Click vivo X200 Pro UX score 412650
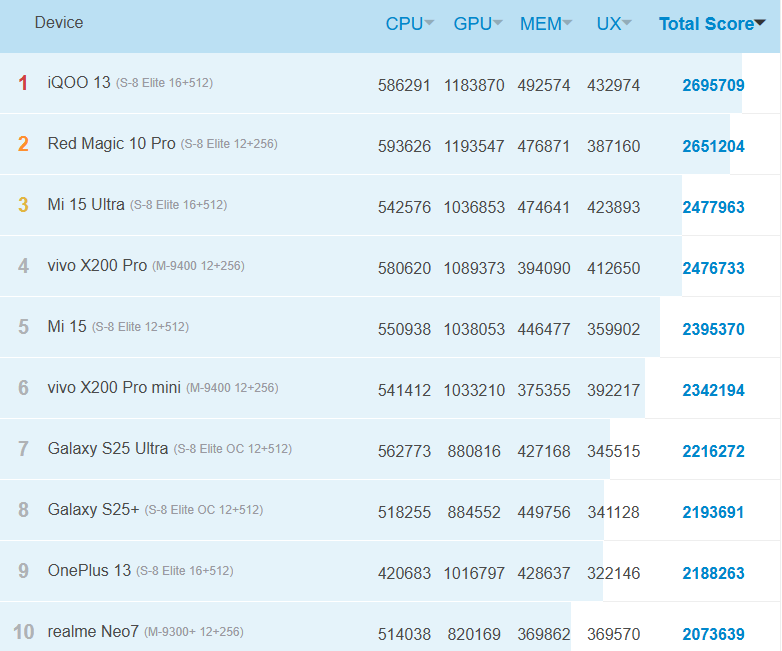Image resolution: width=782 pixels, height=651 pixels. coord(613,268)
